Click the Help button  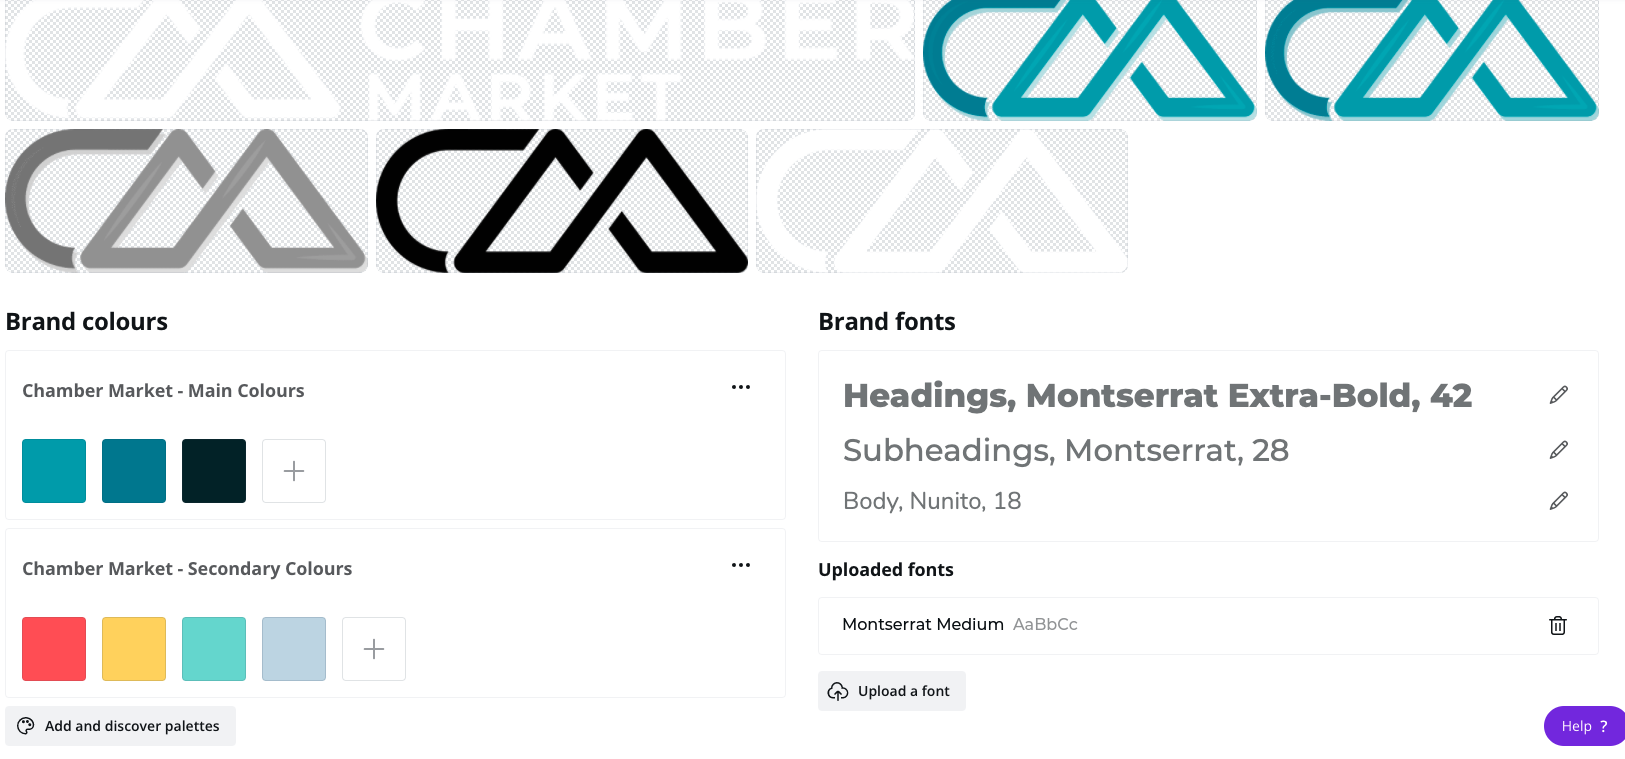pos(1583,726)
